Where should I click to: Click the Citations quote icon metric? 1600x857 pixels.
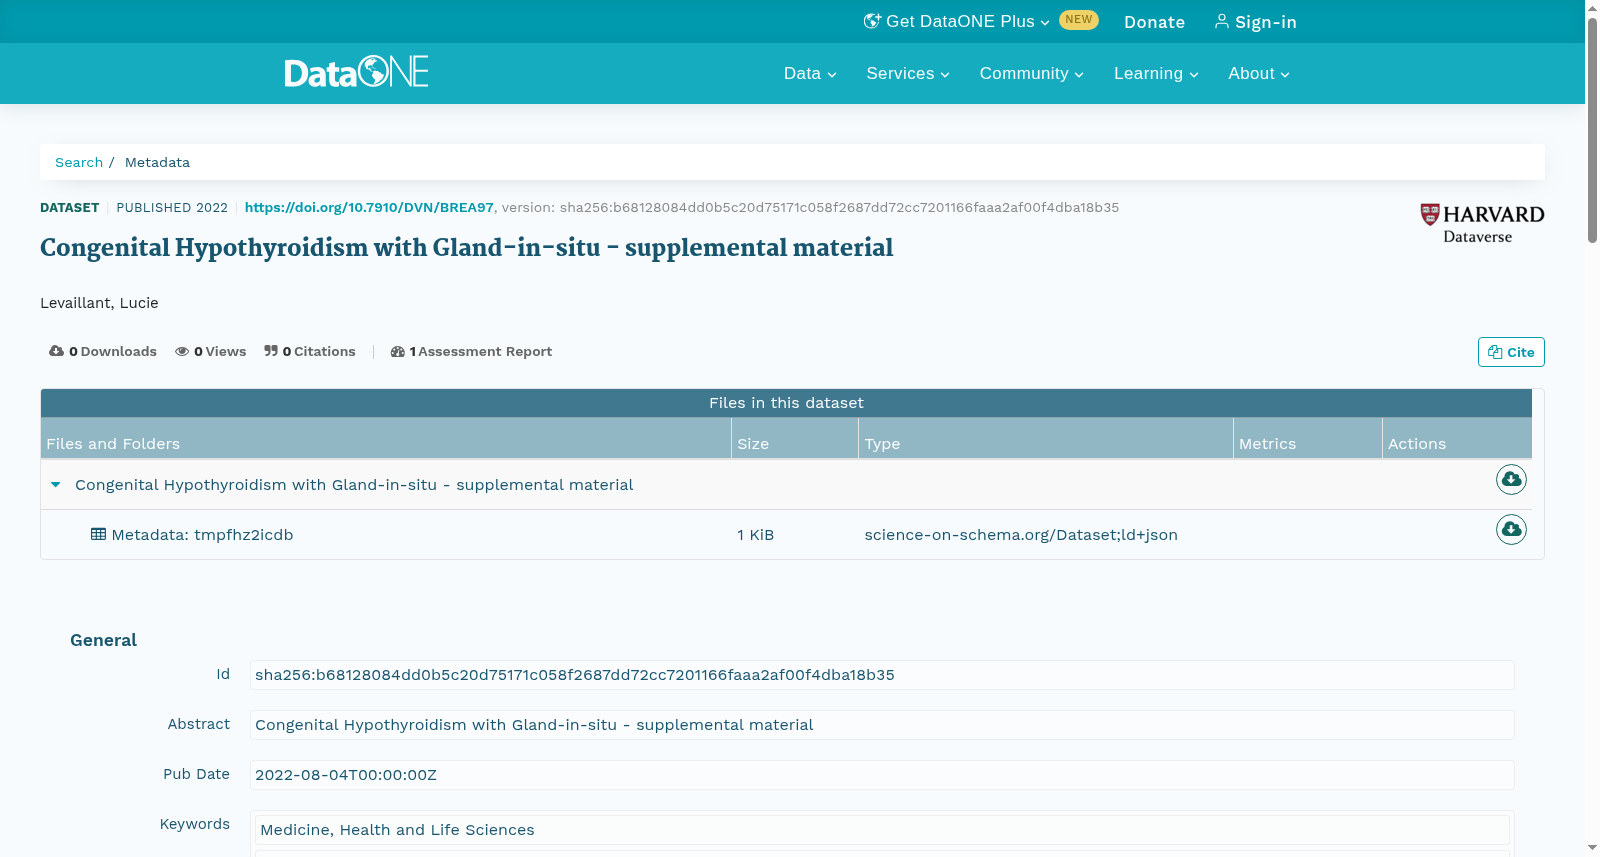tap(271, 351)
